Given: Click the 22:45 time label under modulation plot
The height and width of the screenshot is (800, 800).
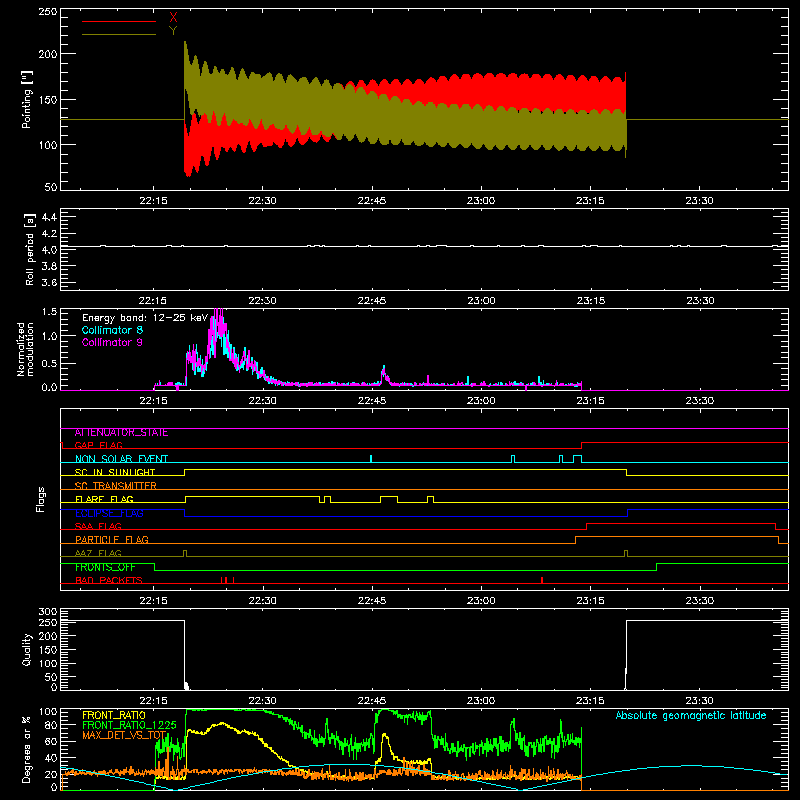Looking at the screenshot, I should pyautogui.click(x=372, y=401).
